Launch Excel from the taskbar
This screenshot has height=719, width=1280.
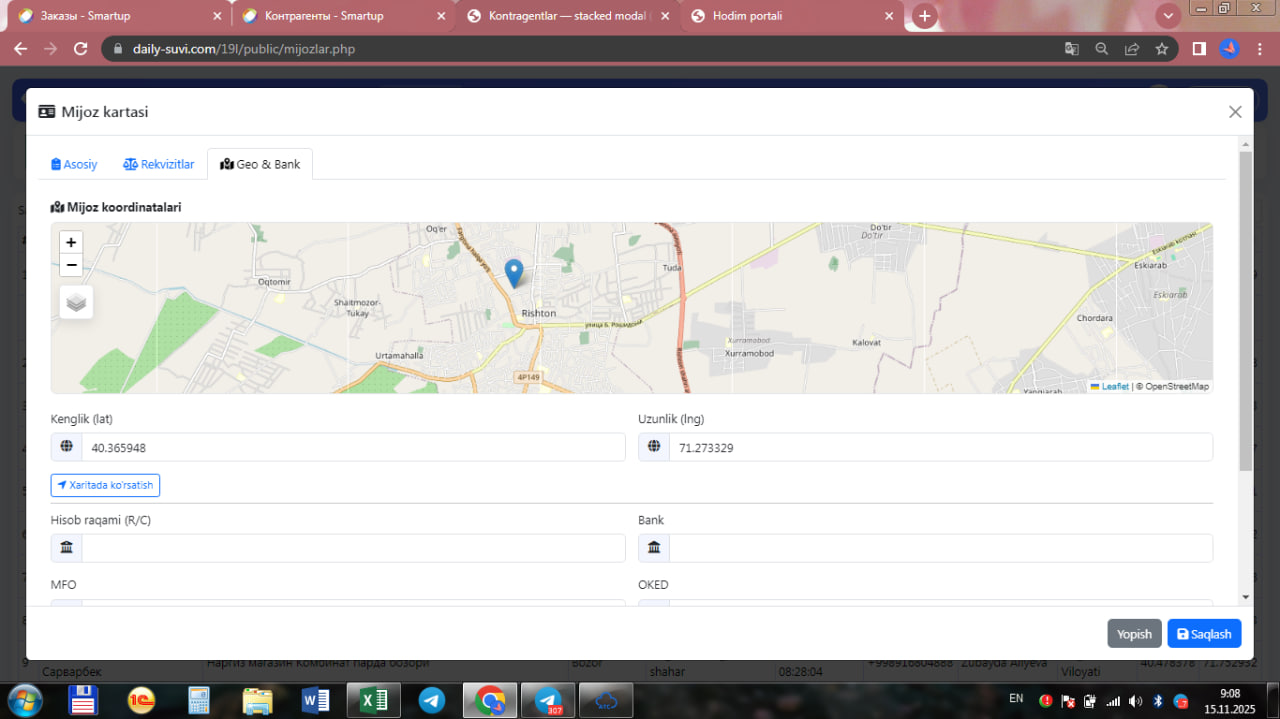coord(373,700)
